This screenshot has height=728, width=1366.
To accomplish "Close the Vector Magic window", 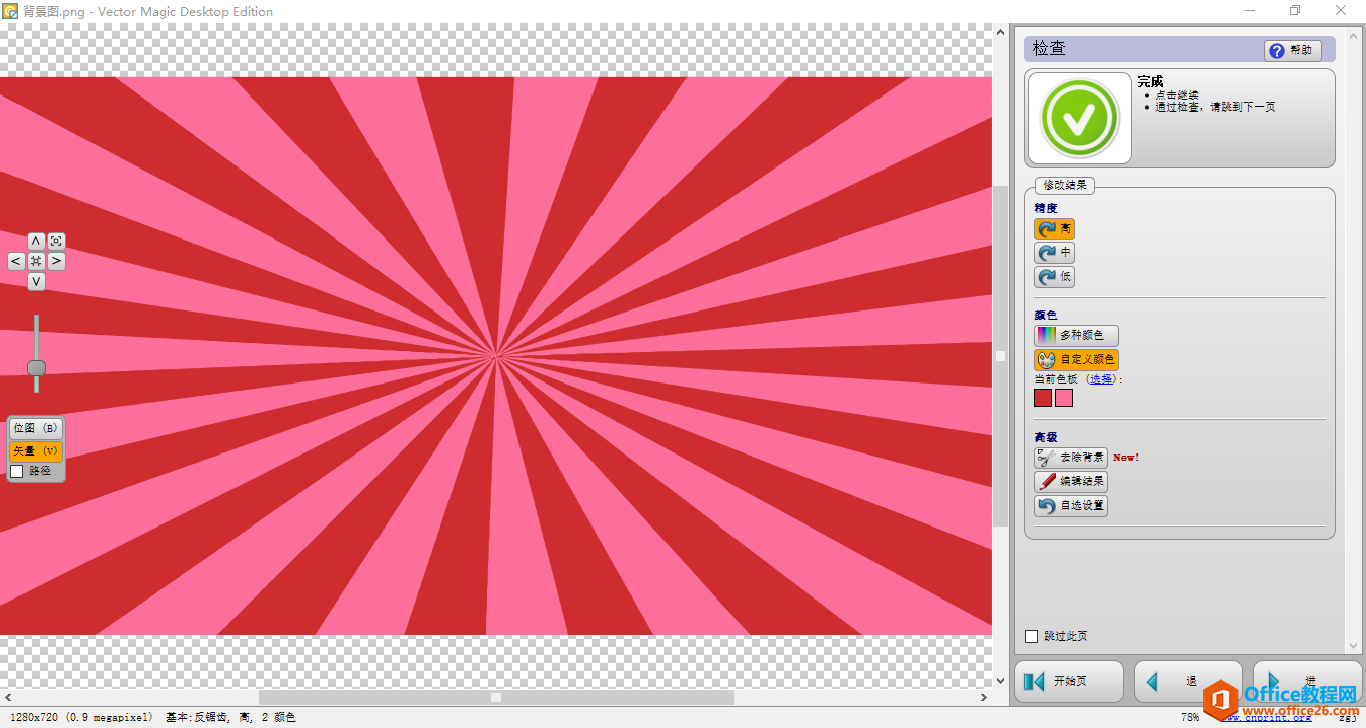I will pos(1341,11).
